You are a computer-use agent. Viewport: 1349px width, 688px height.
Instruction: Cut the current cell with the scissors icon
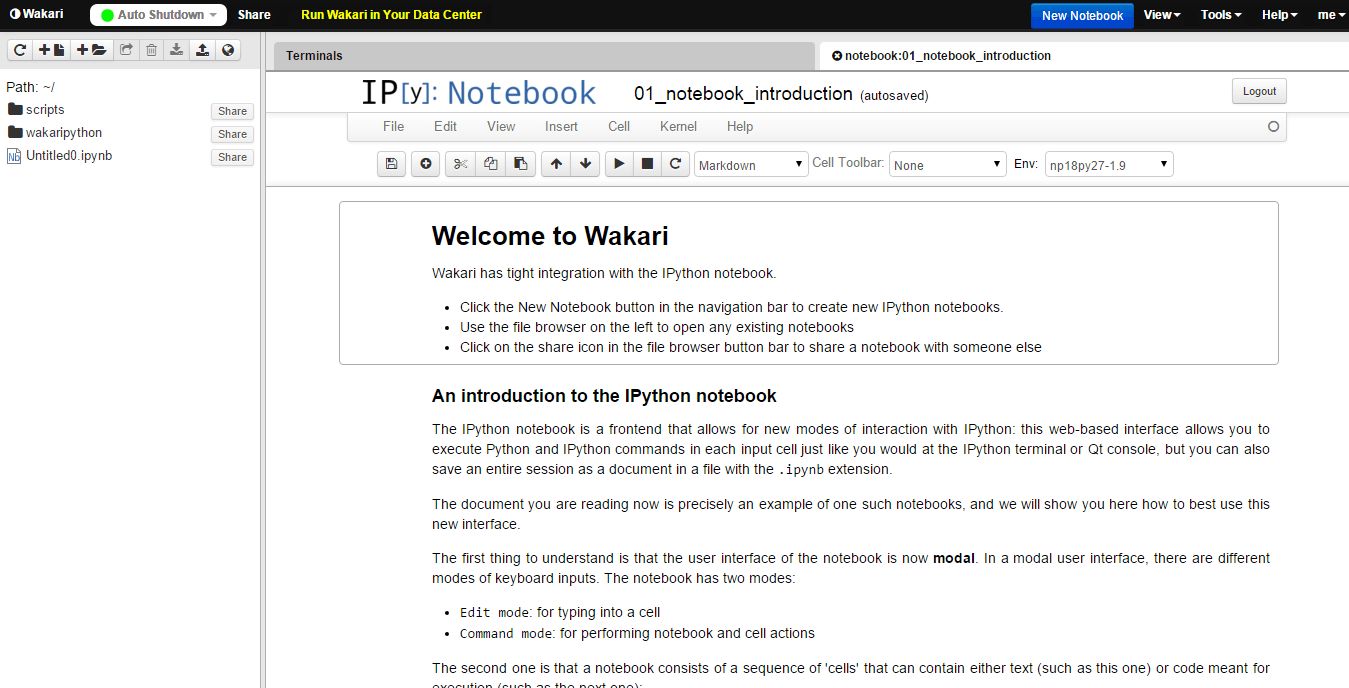click(460, 163)
